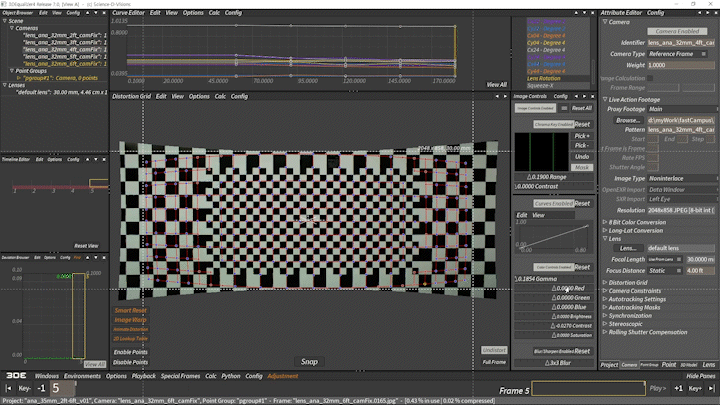Click Attribute Editor panel left-arrow icon
720x405 pixels.
click(x=699, y=13)
